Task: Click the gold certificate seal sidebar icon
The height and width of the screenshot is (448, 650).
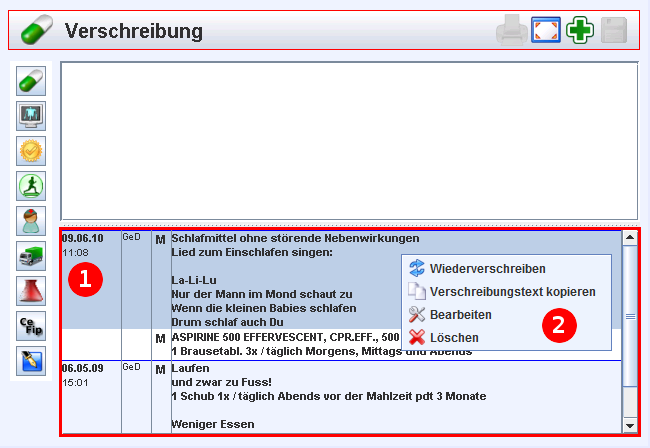Action: 32,151
